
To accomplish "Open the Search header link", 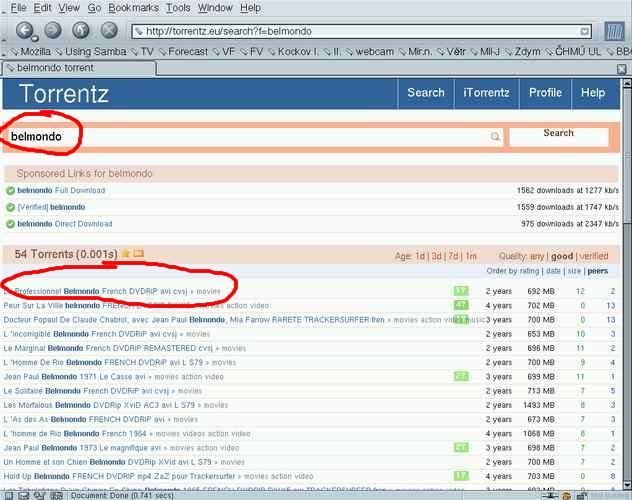I will (x=426, y=93).
